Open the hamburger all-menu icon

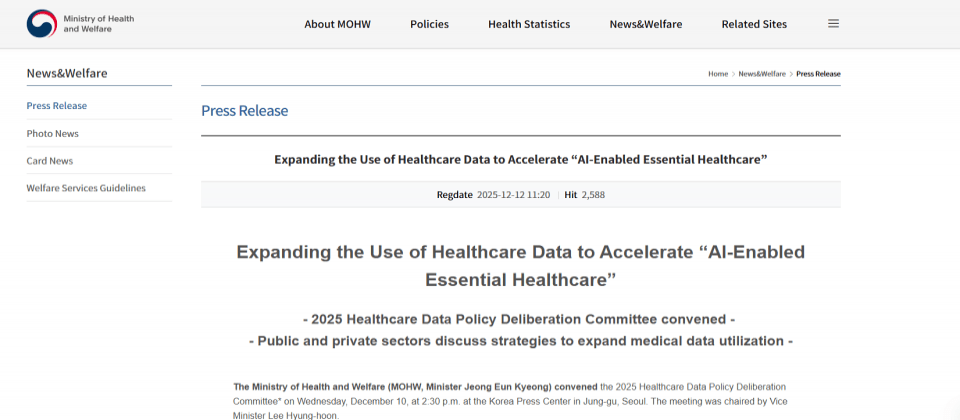(833, 24)
